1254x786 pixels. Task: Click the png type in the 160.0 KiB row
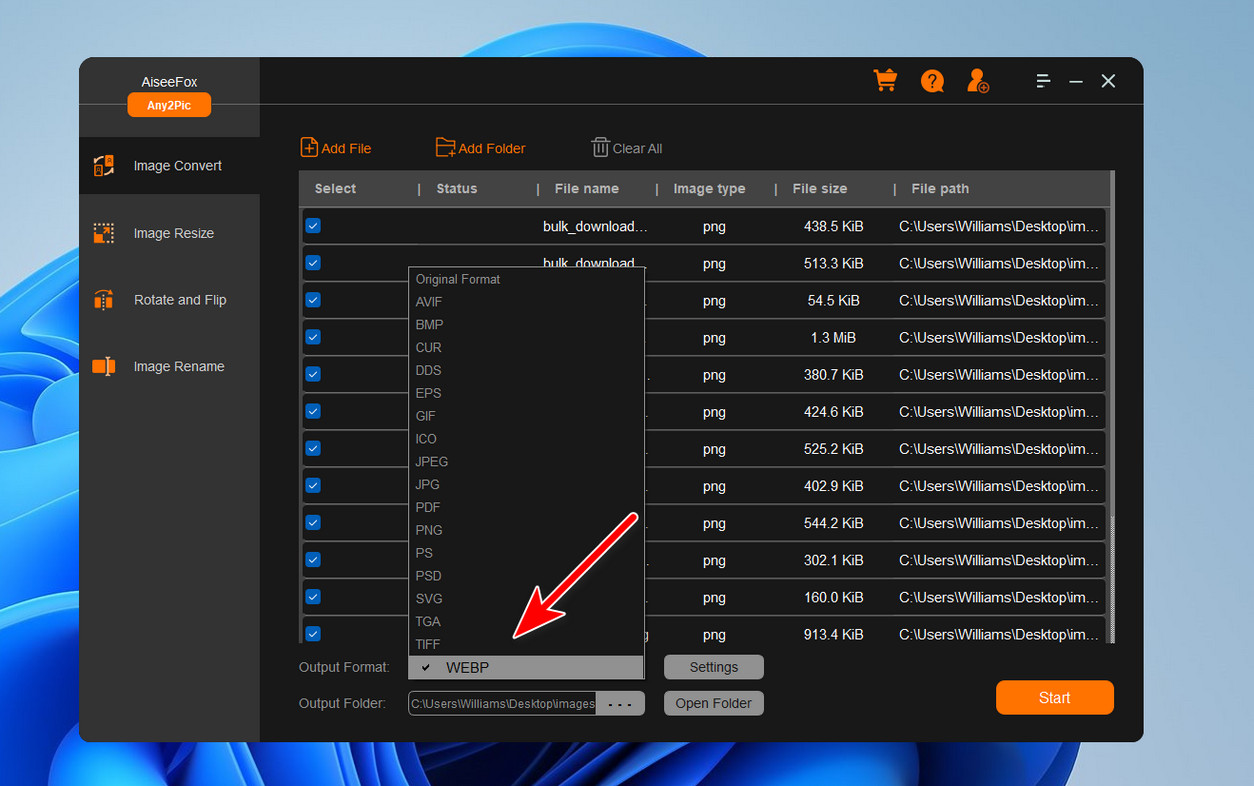714,597
